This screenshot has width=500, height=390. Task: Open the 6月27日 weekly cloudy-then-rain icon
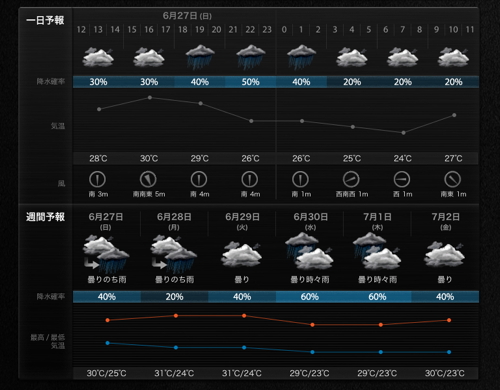pyautogui.click(x=106, y=254)
